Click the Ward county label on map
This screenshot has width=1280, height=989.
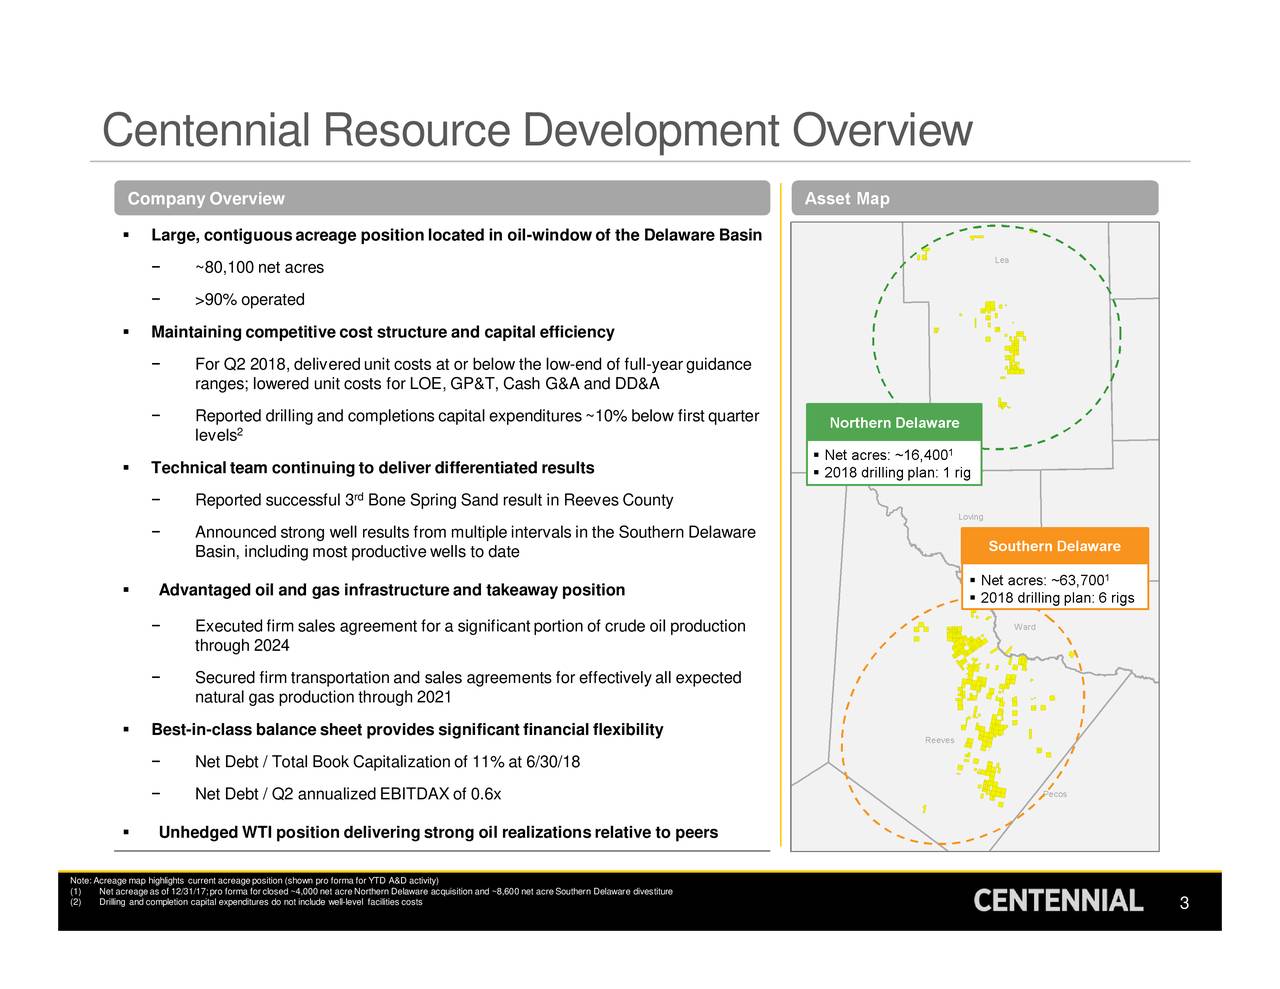(1024, 627)
